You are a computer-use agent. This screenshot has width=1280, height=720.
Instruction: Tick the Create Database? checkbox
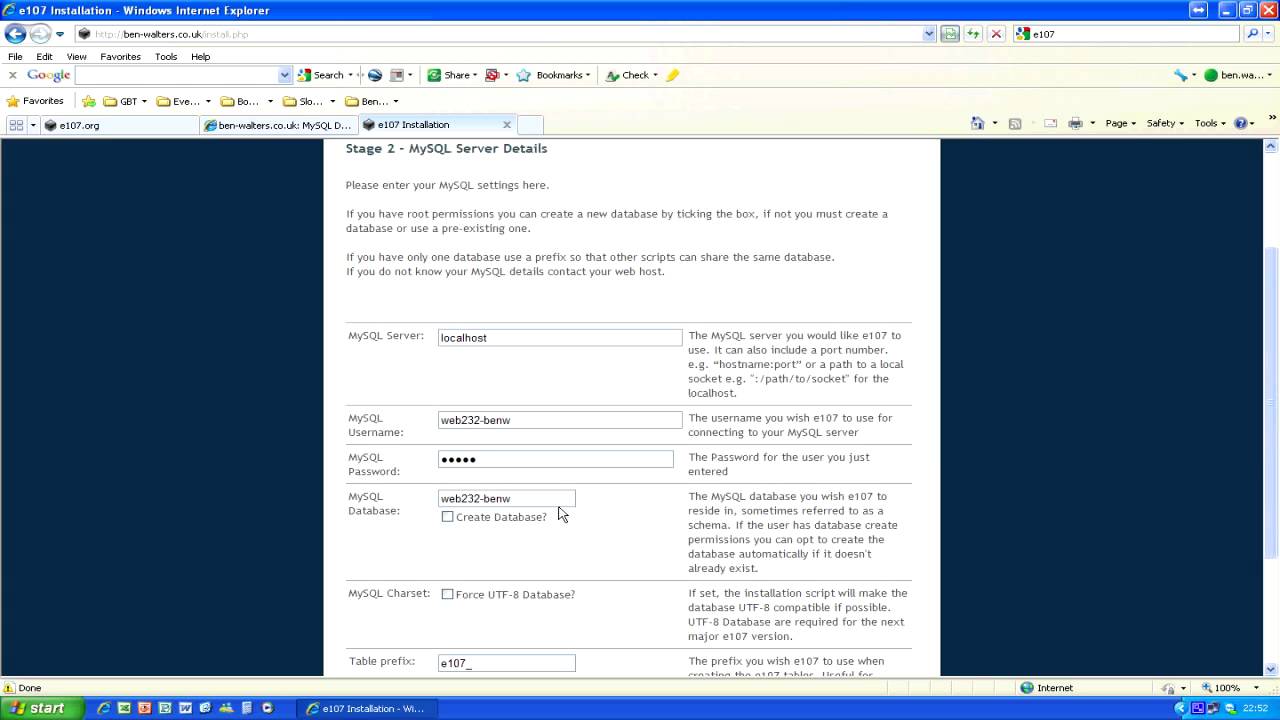[447, 517]
